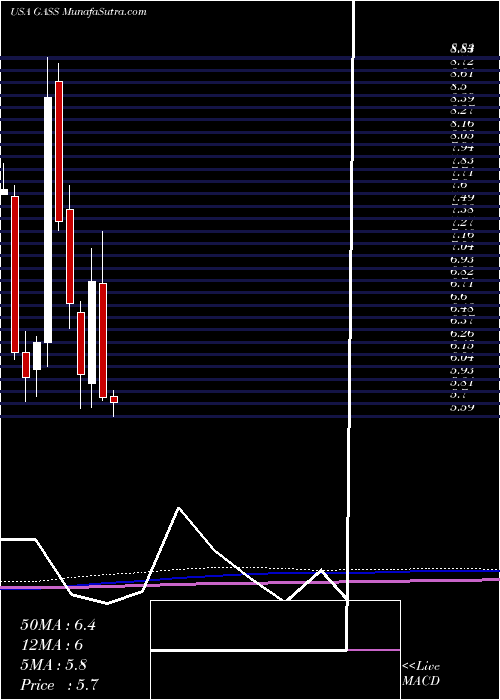500x700 pixels.
Task: Click the USA GASS MunafaSutra.com title text
Action: [x=78, y=12]
